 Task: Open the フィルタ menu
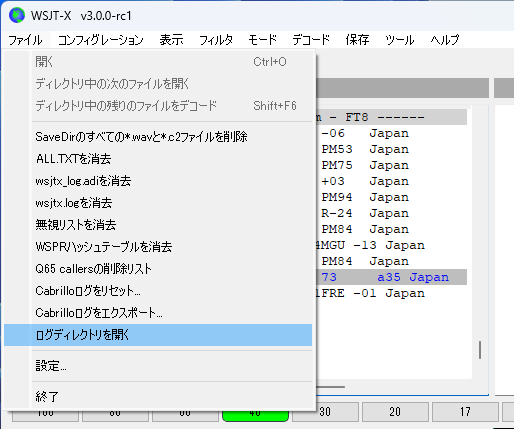click(216, 40)
